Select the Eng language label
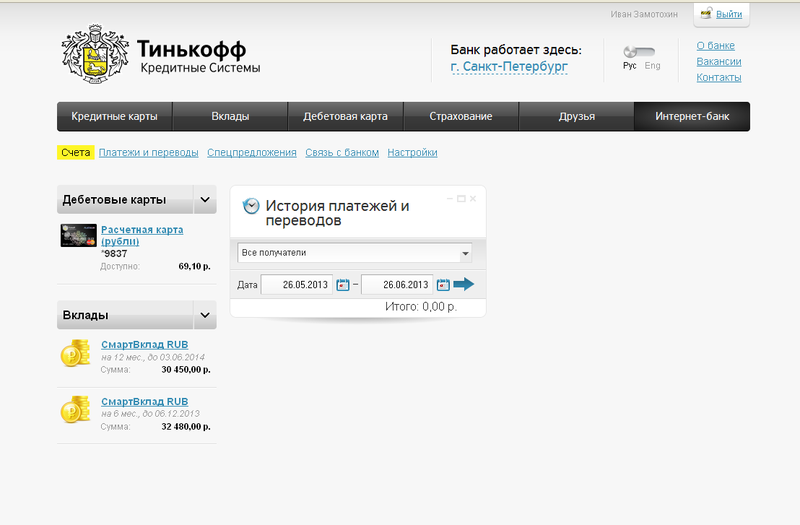The height and width of the screenshot is (525, 800). [652, 66]
